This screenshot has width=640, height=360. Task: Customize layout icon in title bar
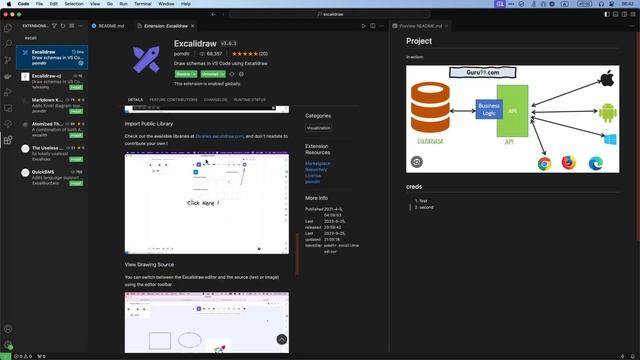633,14
